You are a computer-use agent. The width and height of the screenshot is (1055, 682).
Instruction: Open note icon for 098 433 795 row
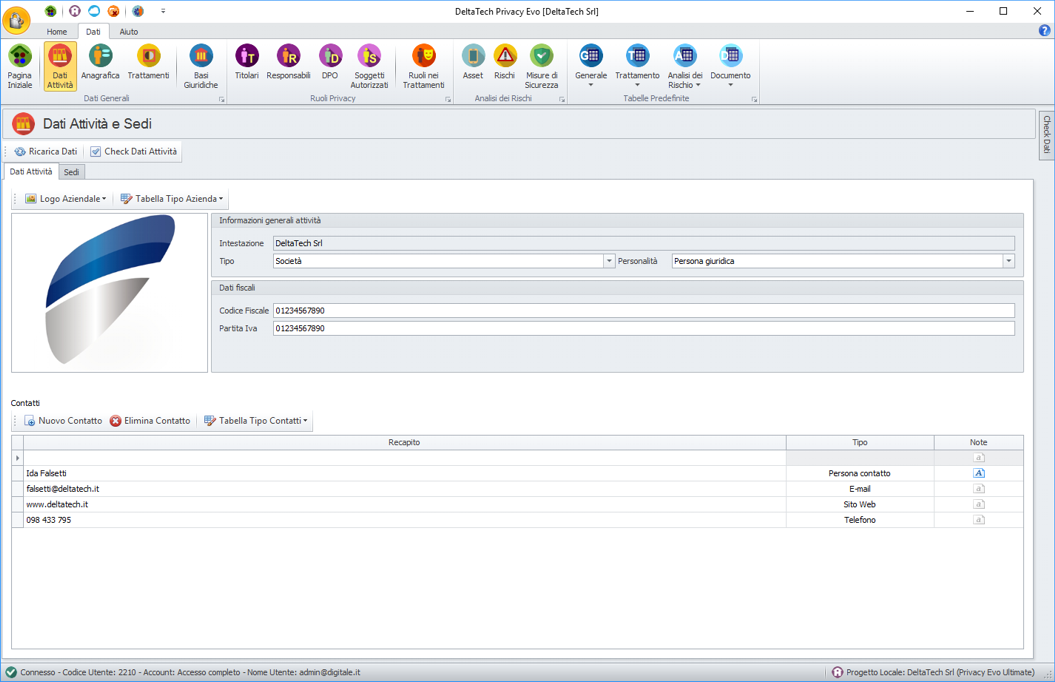tap(979, 519)
